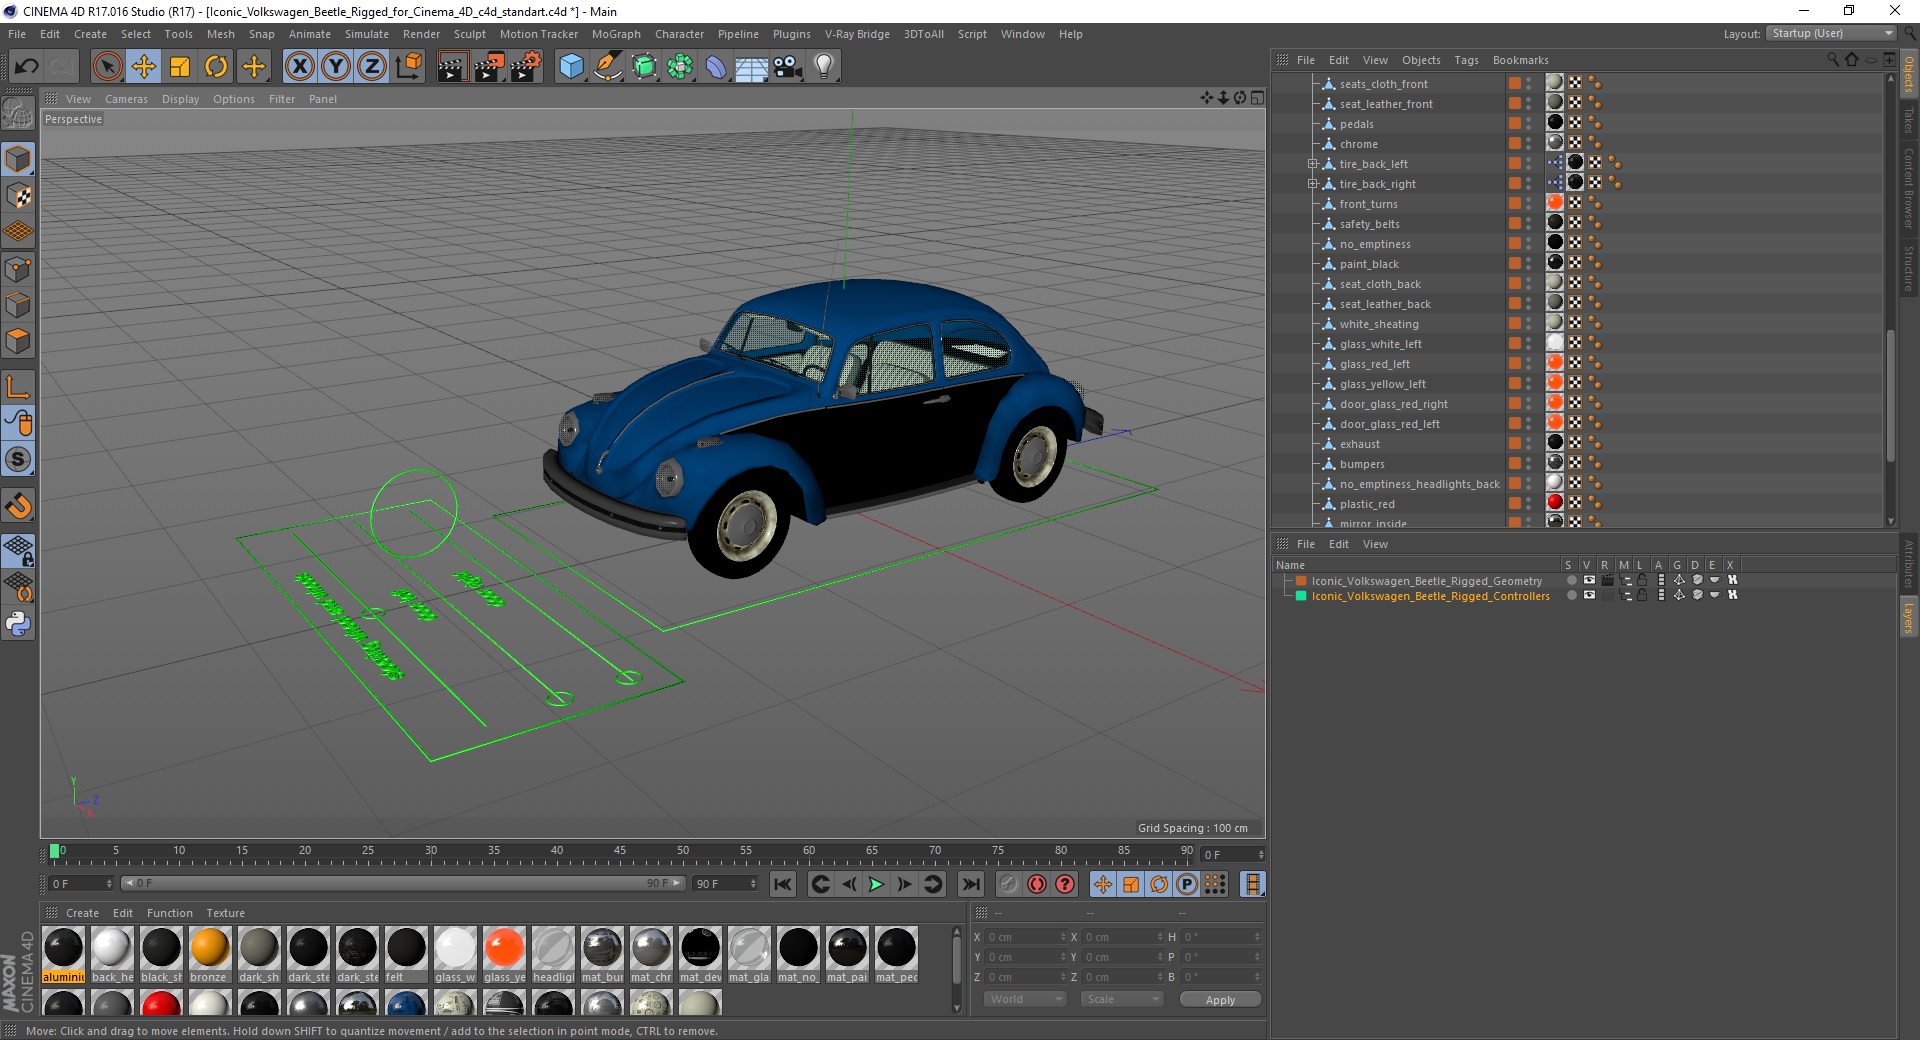Open the MoGraph menu

pos(616,34)
